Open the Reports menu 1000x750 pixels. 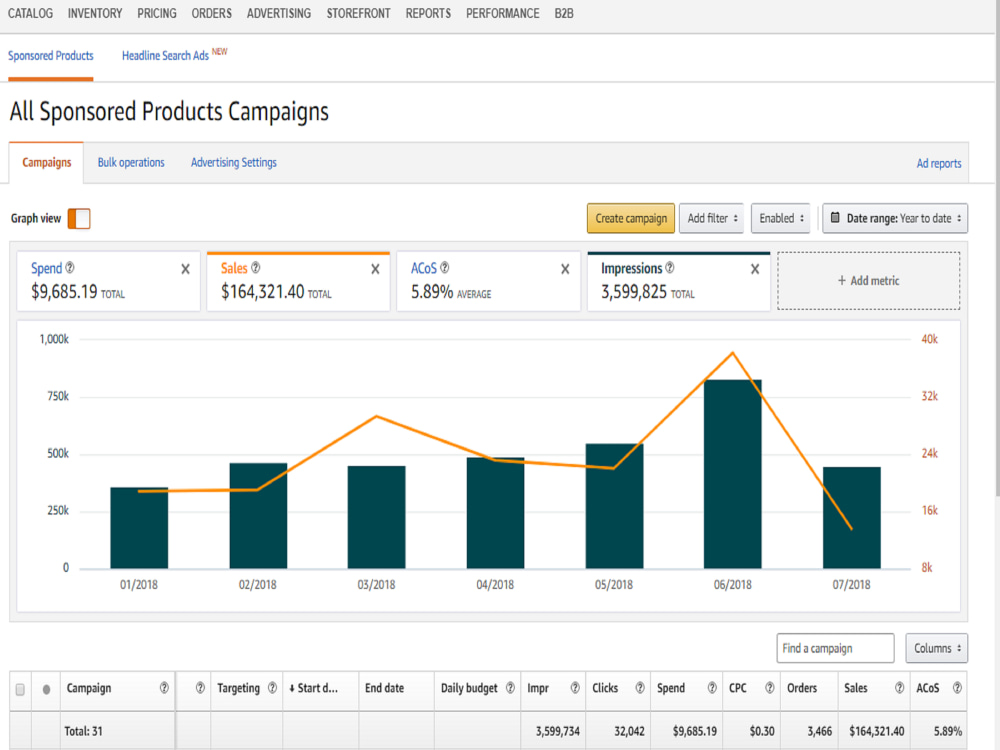tap(428, 13)
